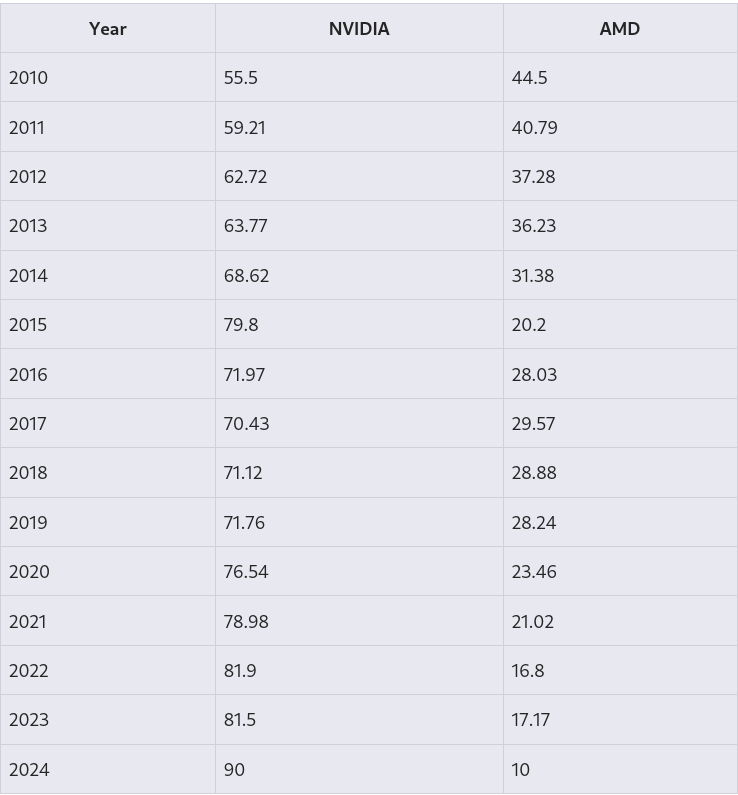
Task: Select NVIDIA value 90
Action: [x=234, y=770]
